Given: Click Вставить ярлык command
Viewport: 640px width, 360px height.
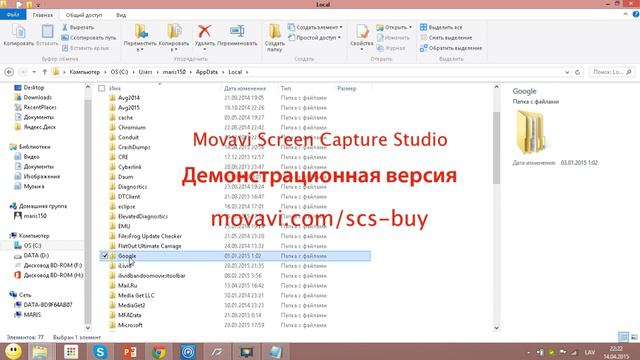Looking at the screenshot, I should tap(85, 48).
